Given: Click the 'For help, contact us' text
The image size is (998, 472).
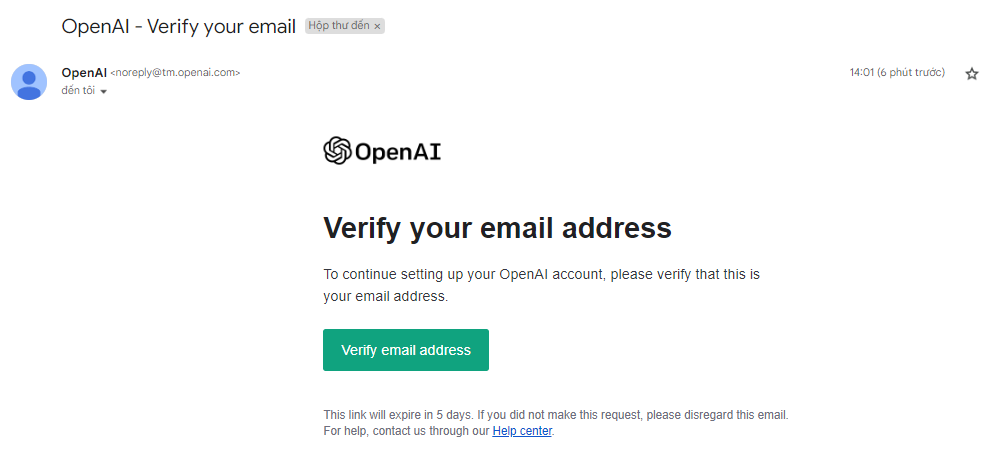Looking at the screenshot, I should (406, 431).
